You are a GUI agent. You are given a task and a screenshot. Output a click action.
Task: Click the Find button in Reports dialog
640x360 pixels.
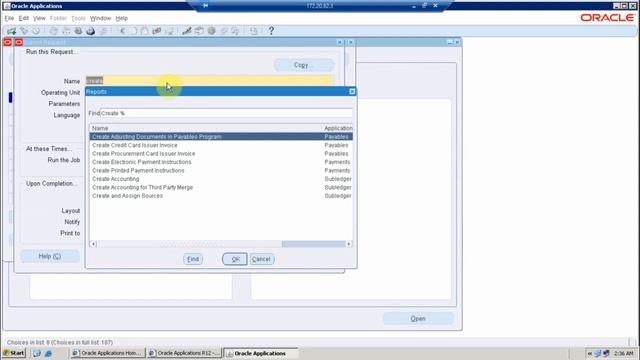click(x=193, y=259)
